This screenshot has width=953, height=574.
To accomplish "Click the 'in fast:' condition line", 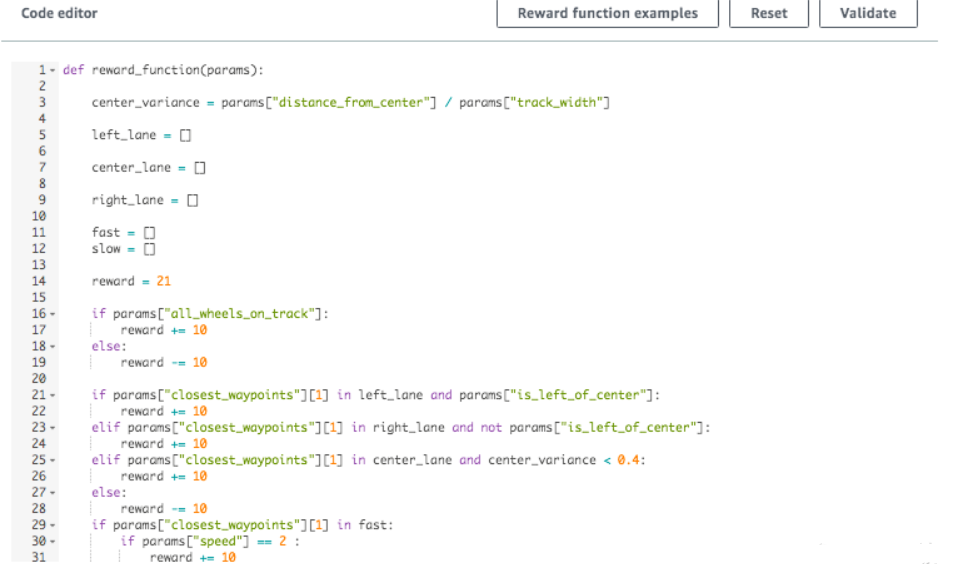I will (243, 525).
